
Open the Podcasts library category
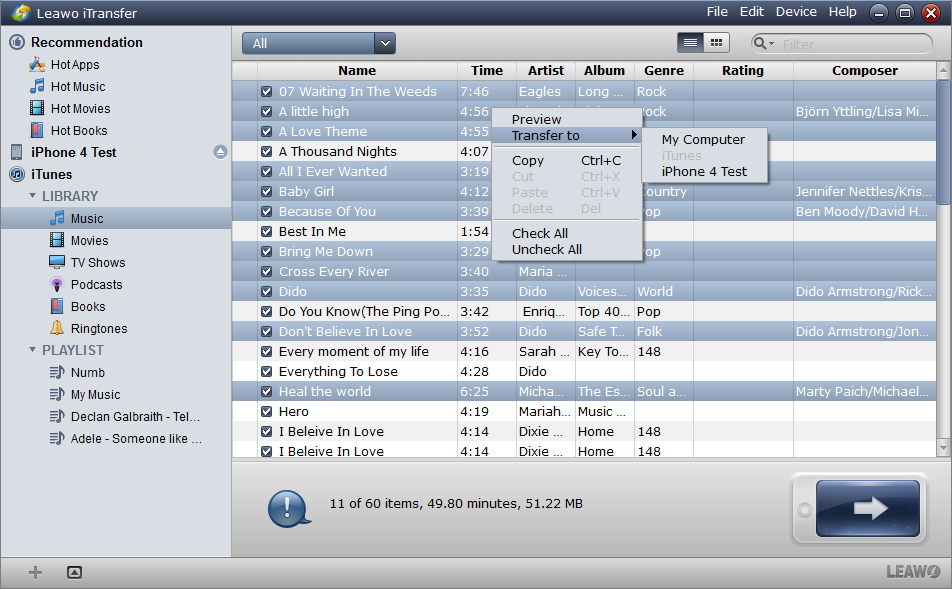click(x=96, y=284)
